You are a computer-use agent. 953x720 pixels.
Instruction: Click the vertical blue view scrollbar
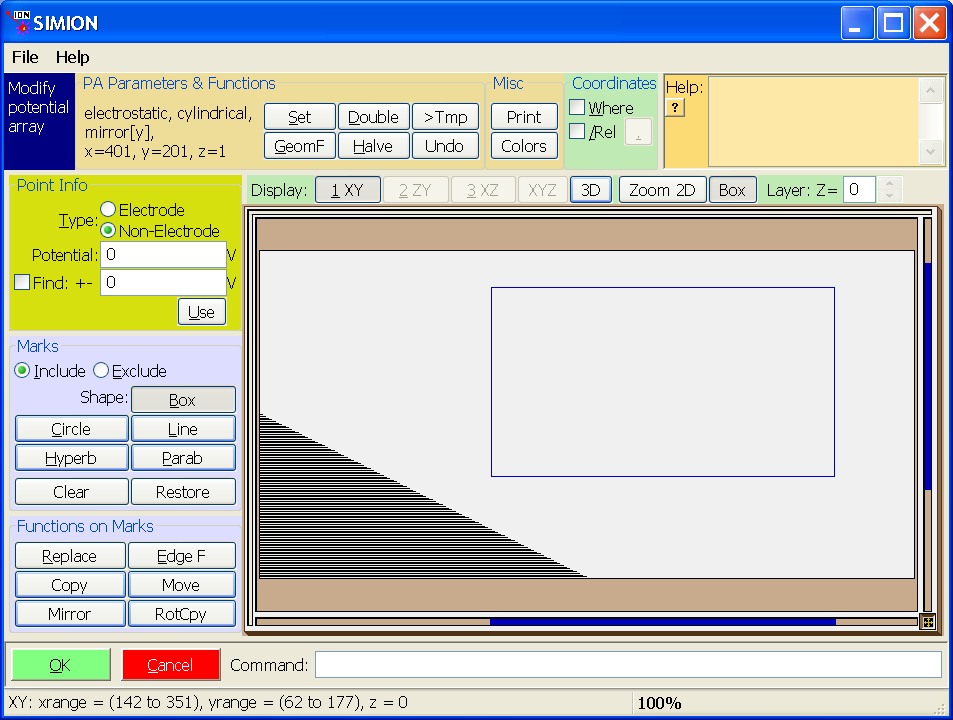tap(928, 375)
